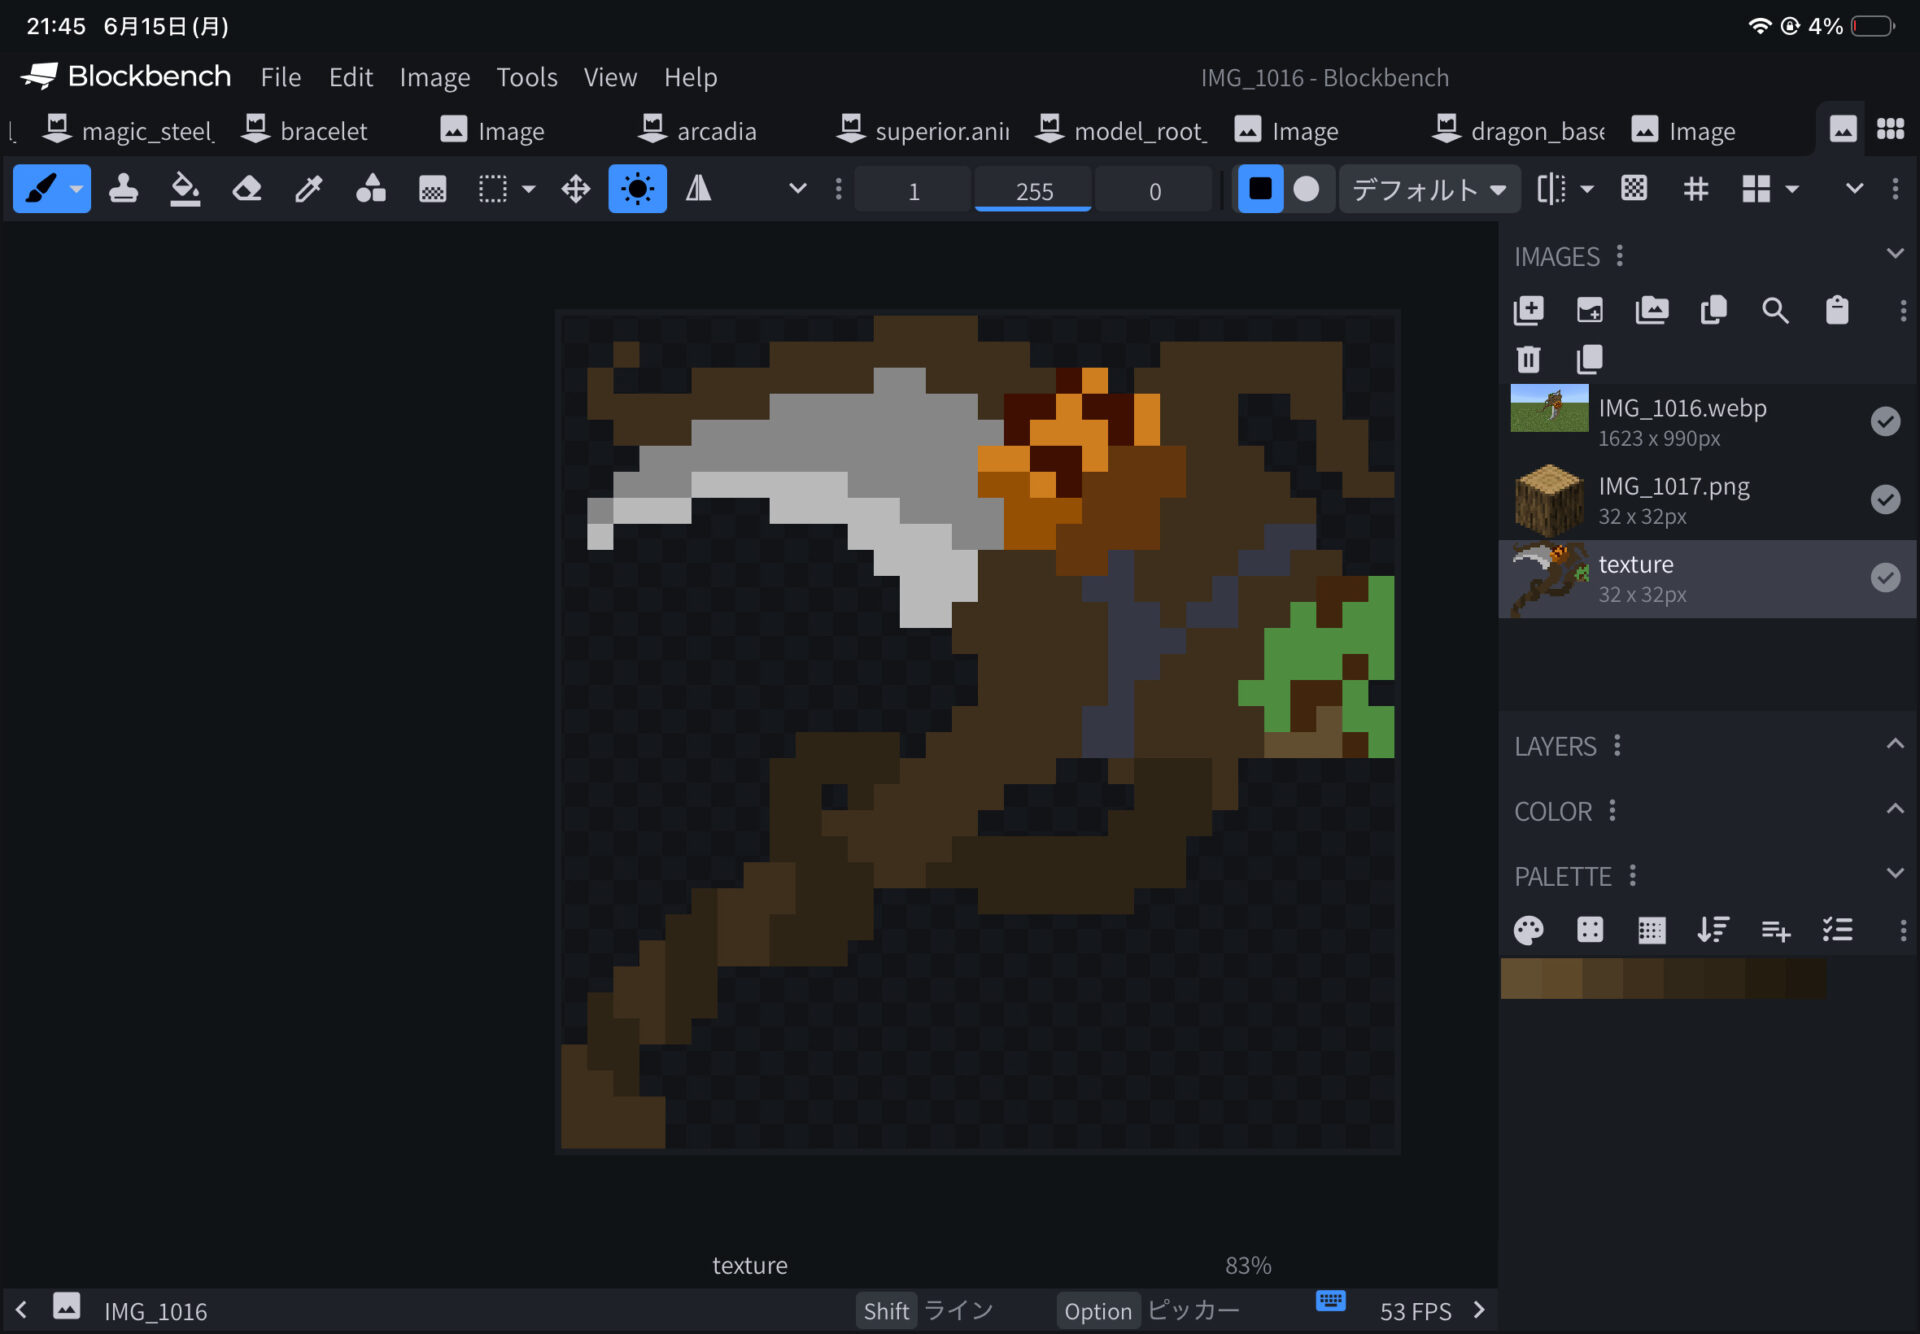The width and height of the screenshot is (1920, 1334).
Task: Select IMG_1016.webp image entry
Action: (1708, 422)
